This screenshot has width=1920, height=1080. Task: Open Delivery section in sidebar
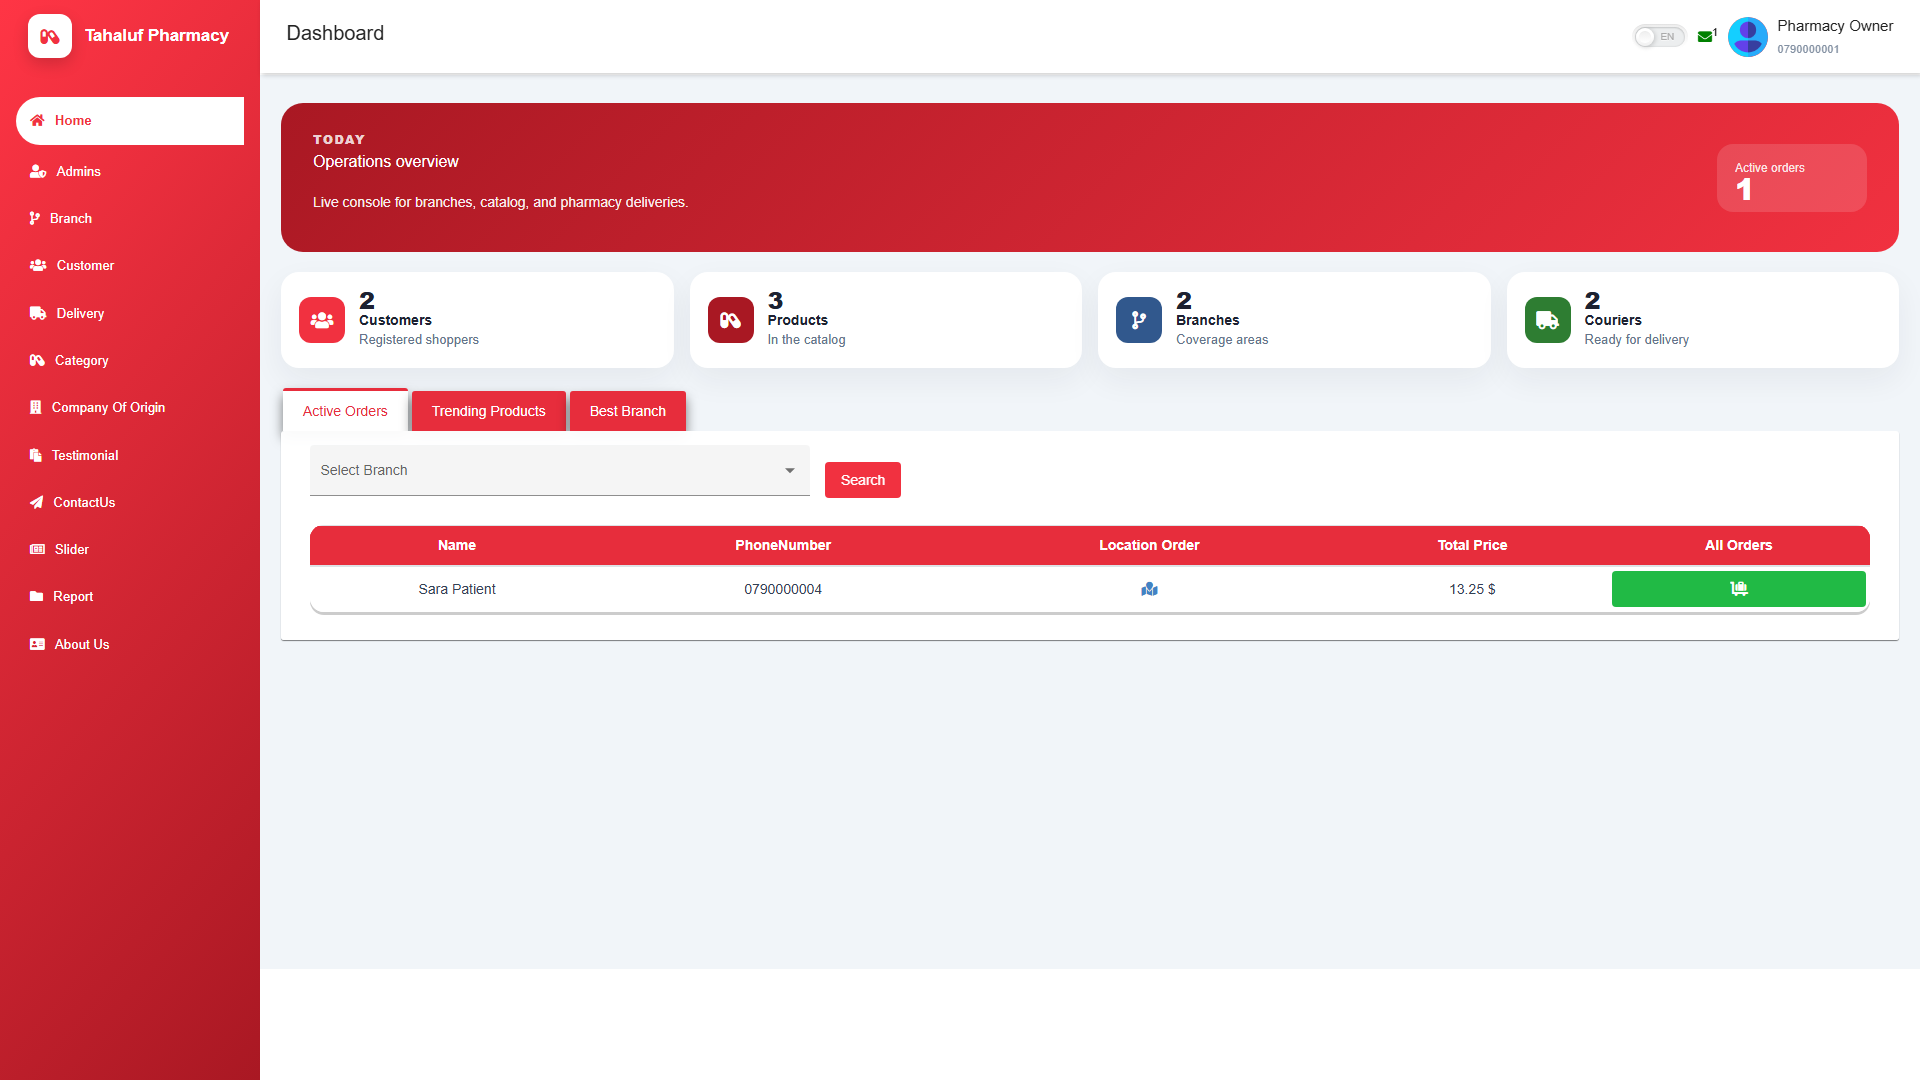130,313
